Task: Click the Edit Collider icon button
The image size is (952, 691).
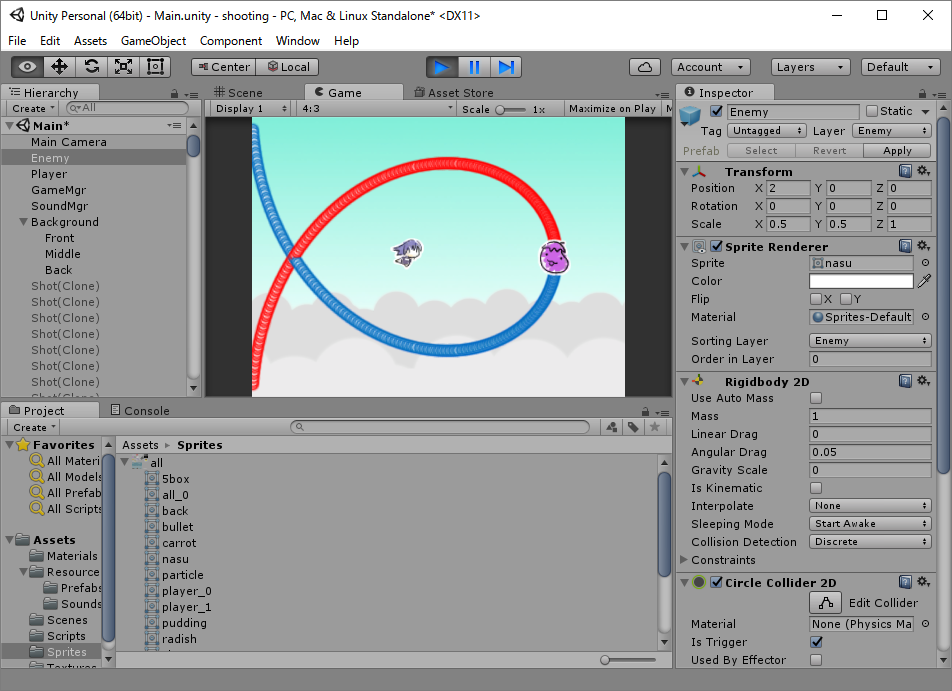Action: coord(825,603)
